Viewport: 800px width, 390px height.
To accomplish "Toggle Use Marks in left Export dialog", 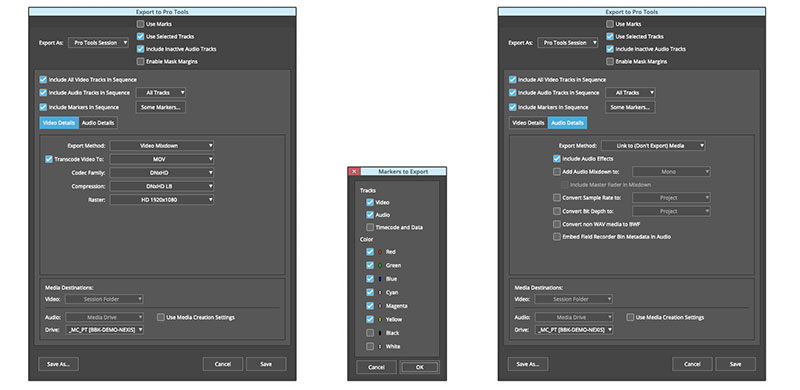I will [140, 24].
